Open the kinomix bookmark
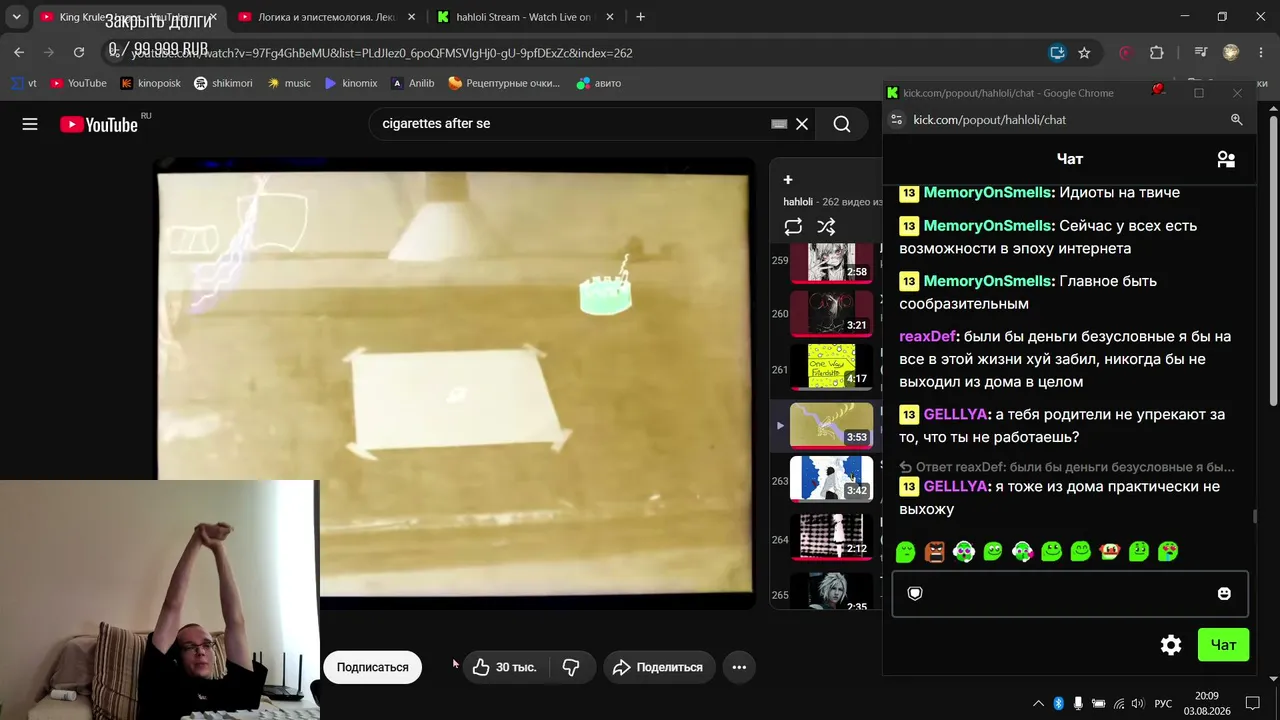The height and width of the screenshot is (720, 1280). click(351, 83)
